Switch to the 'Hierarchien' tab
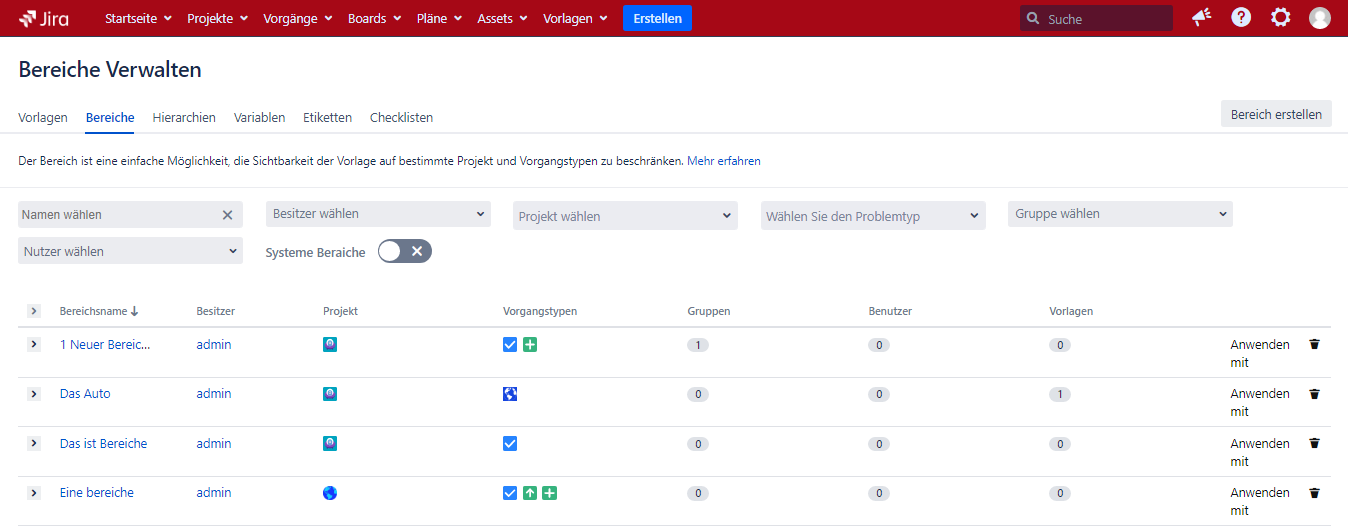 (184, 117)
